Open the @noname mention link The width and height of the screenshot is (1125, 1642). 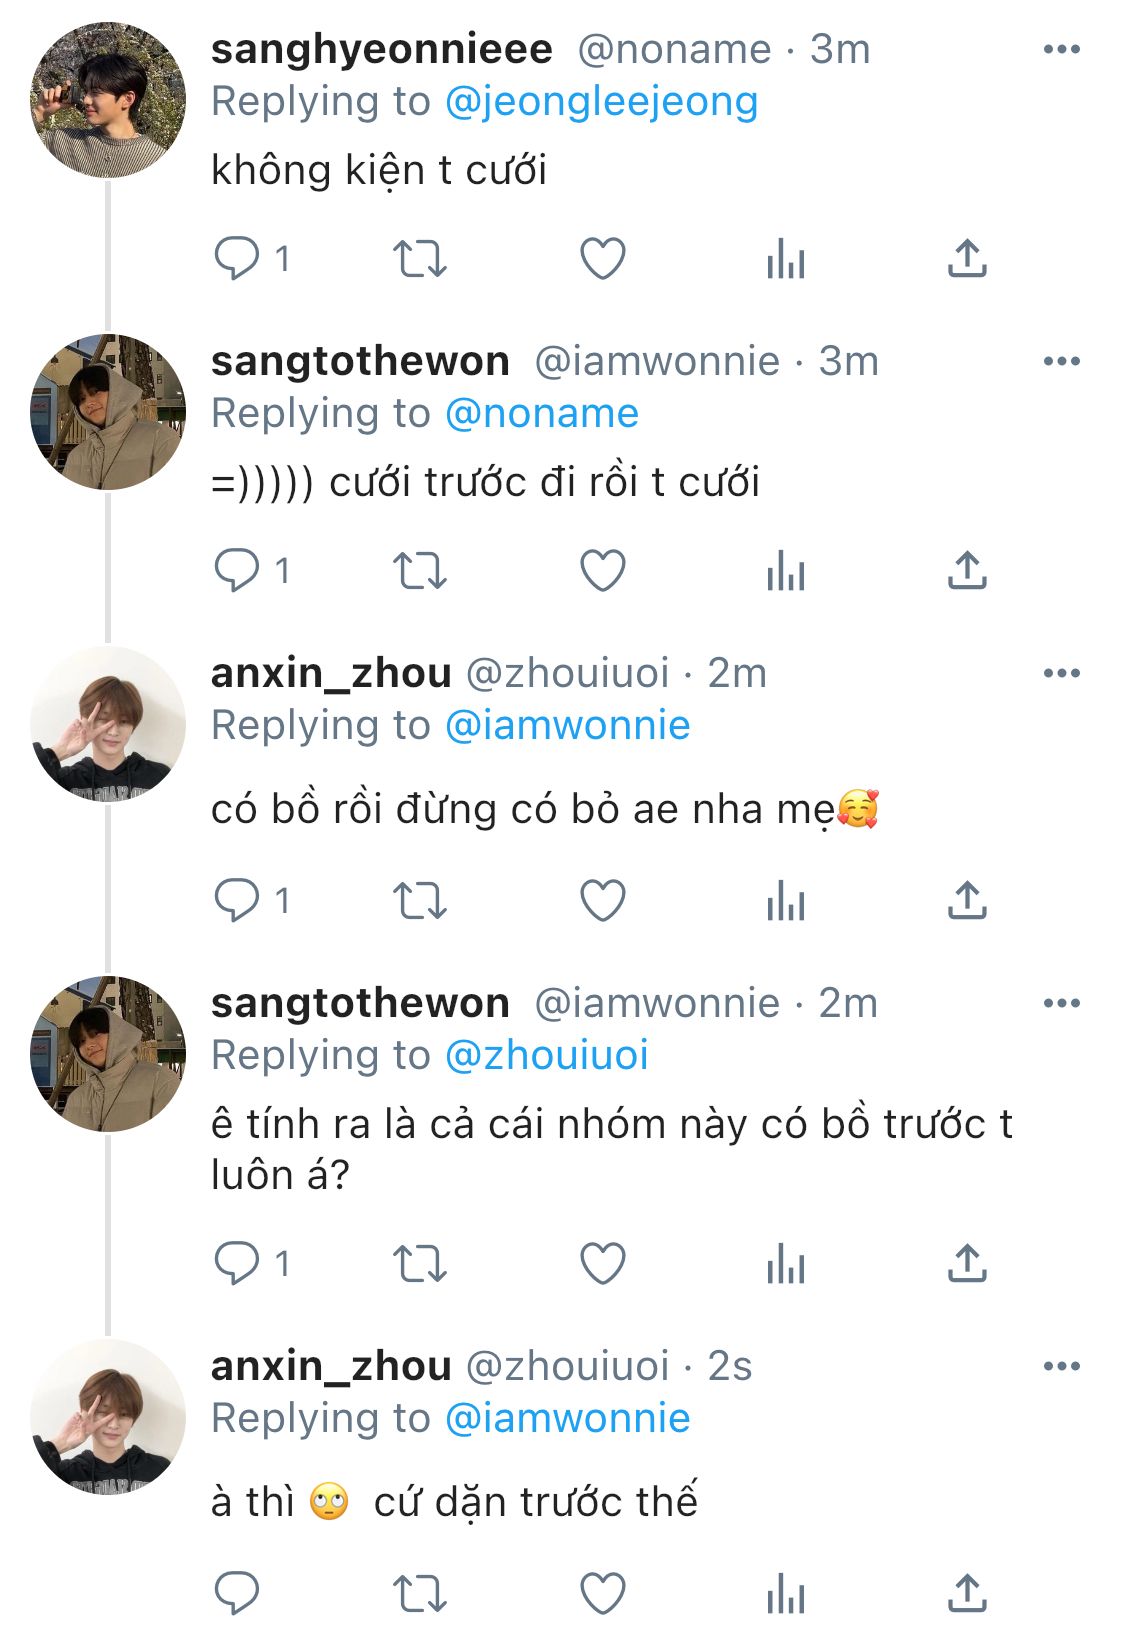541,414
